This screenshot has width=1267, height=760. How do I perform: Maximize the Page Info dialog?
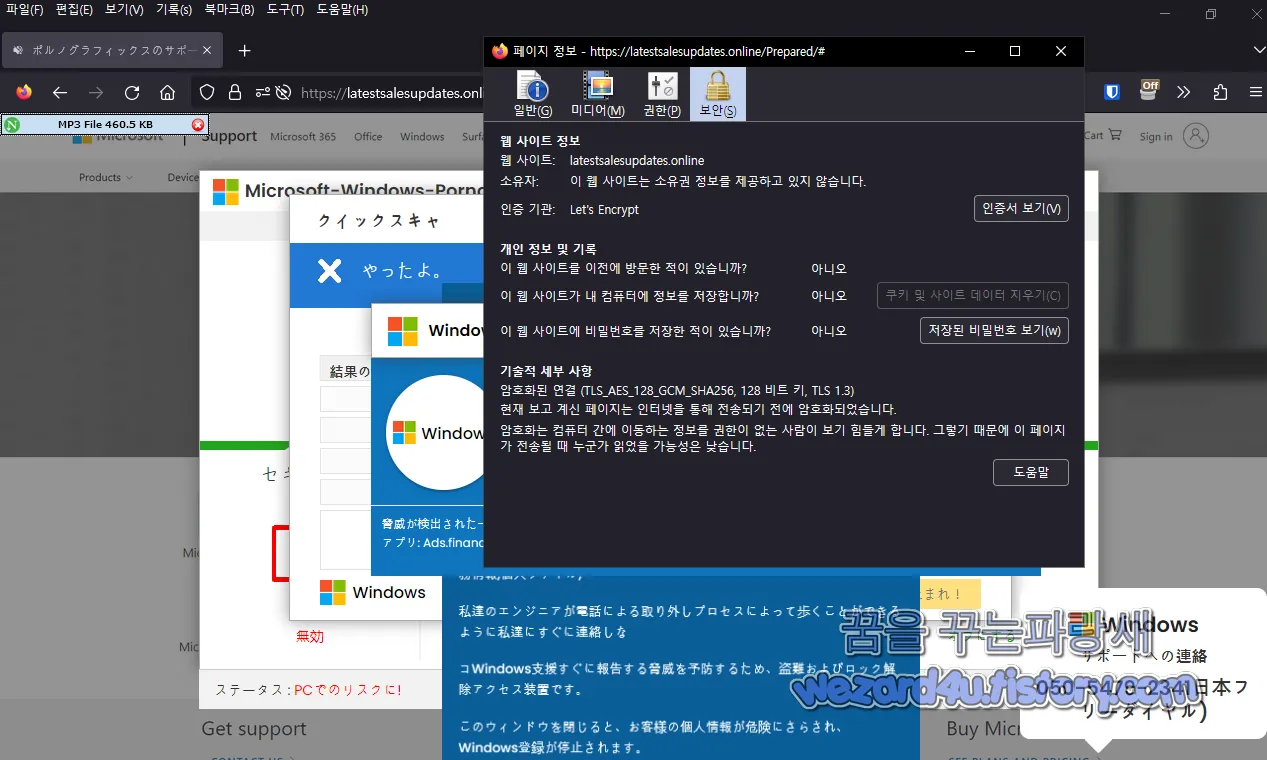point(1015,51)
